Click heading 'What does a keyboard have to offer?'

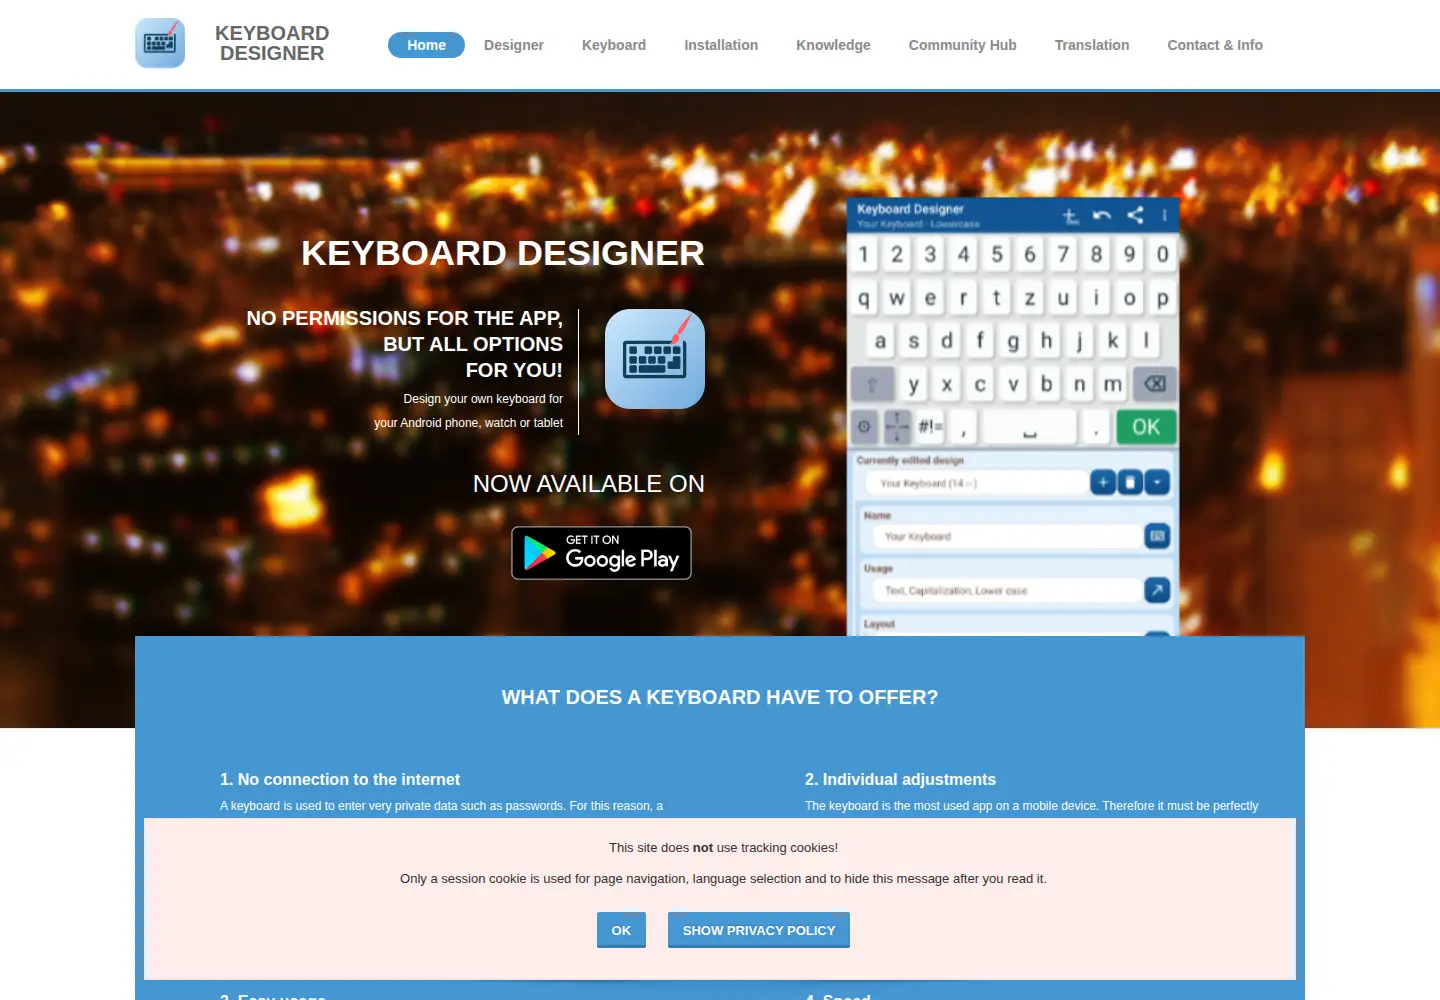tap(720, 697)
